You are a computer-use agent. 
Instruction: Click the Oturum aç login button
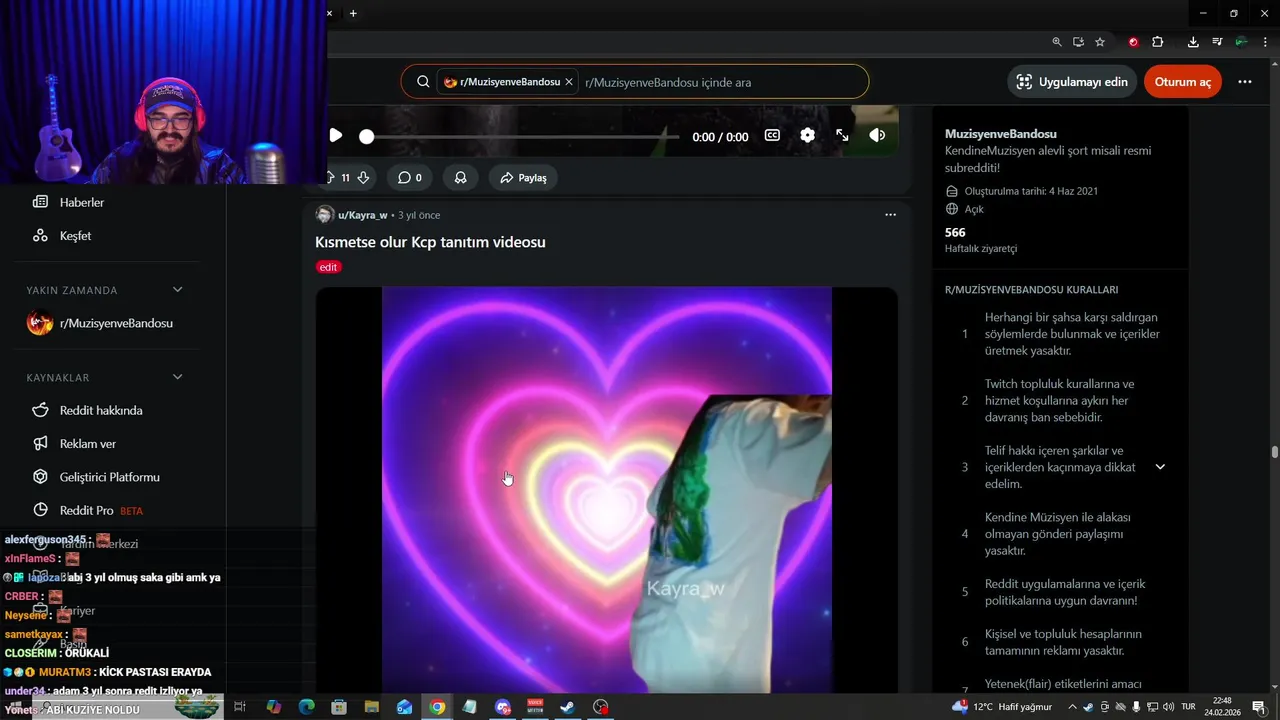[x=1183, y=82]
